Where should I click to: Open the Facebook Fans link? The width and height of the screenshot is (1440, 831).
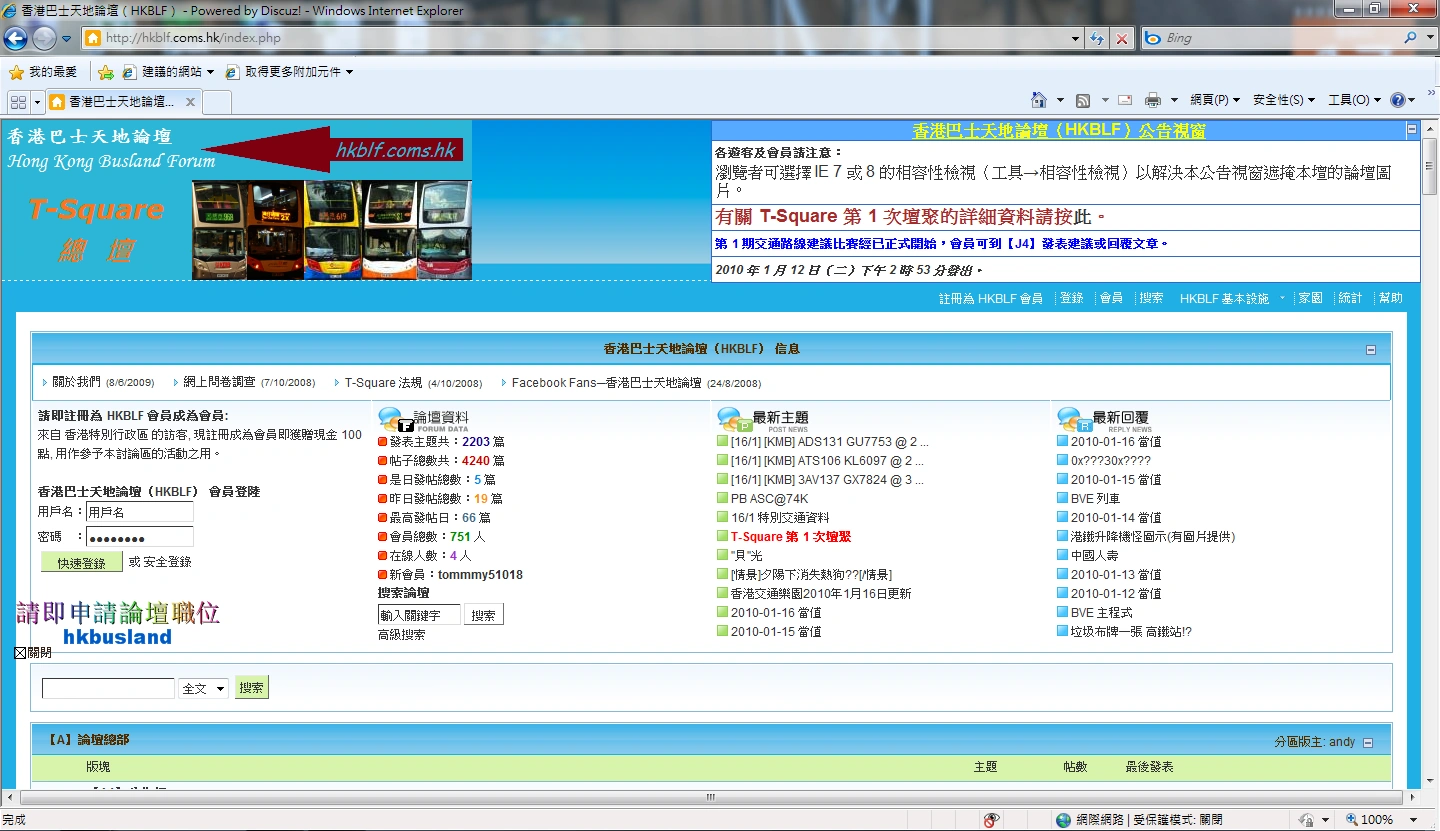point(607,382)
